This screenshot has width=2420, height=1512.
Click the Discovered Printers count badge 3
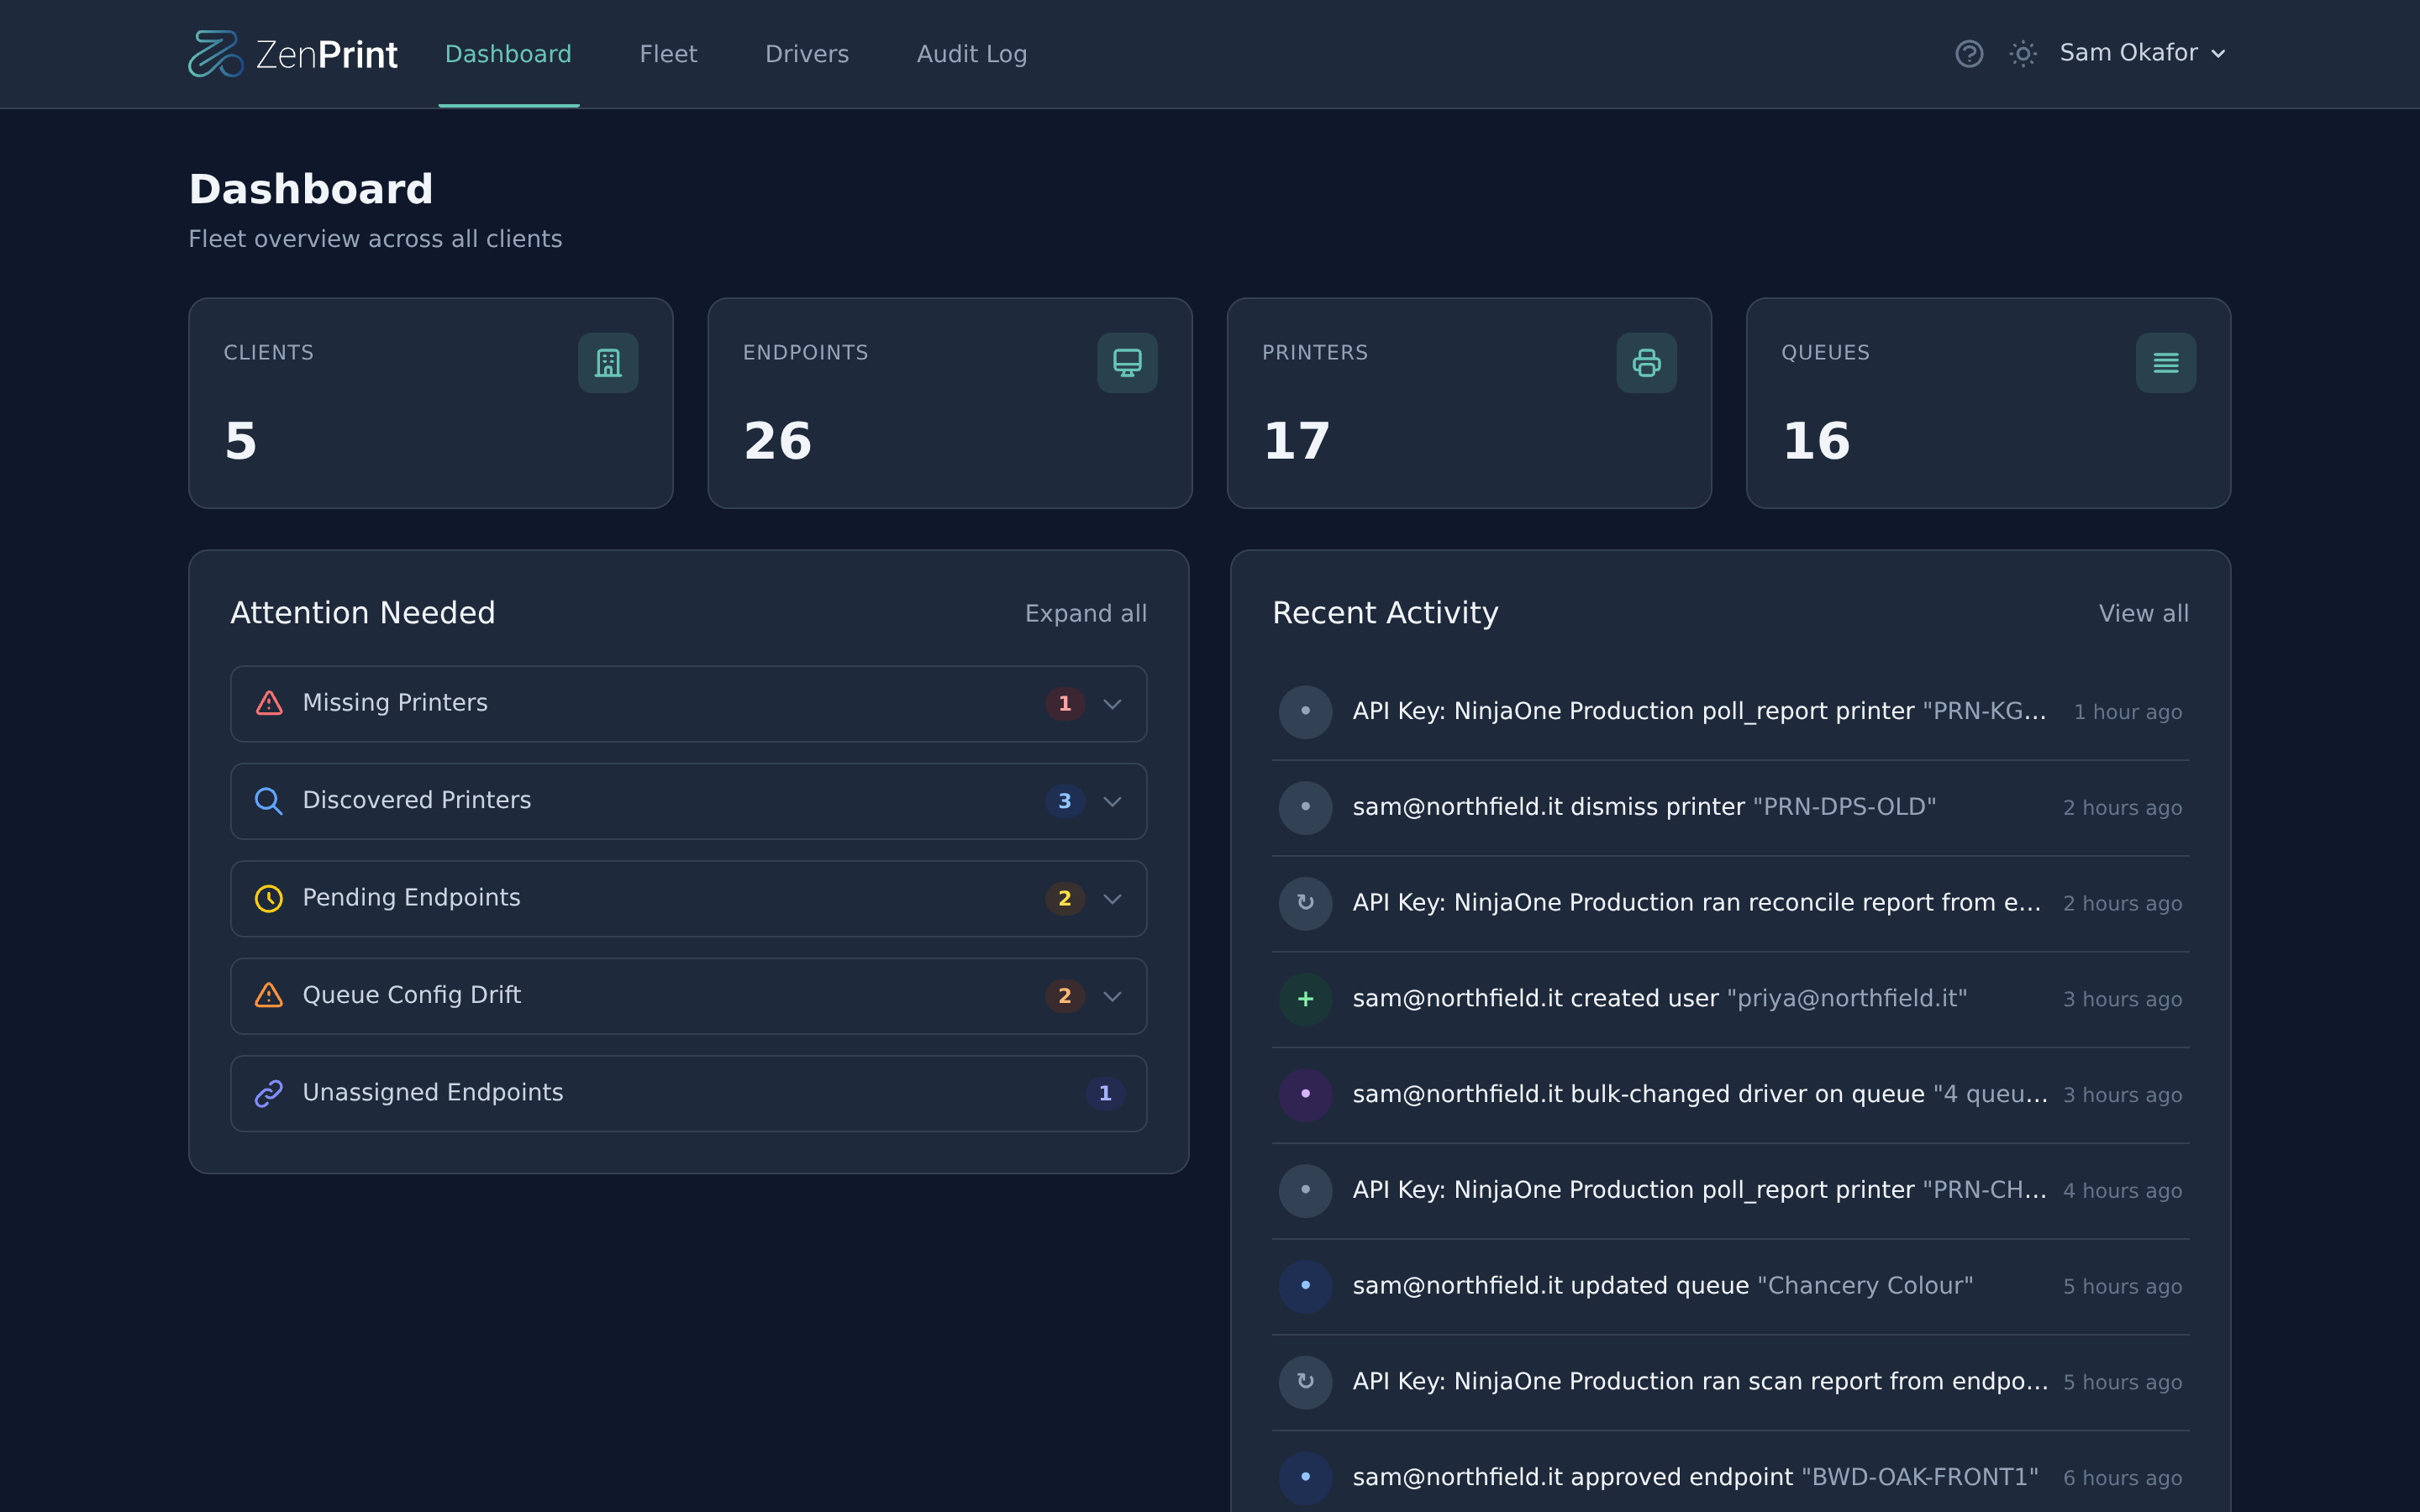(x=1065, y=801)
